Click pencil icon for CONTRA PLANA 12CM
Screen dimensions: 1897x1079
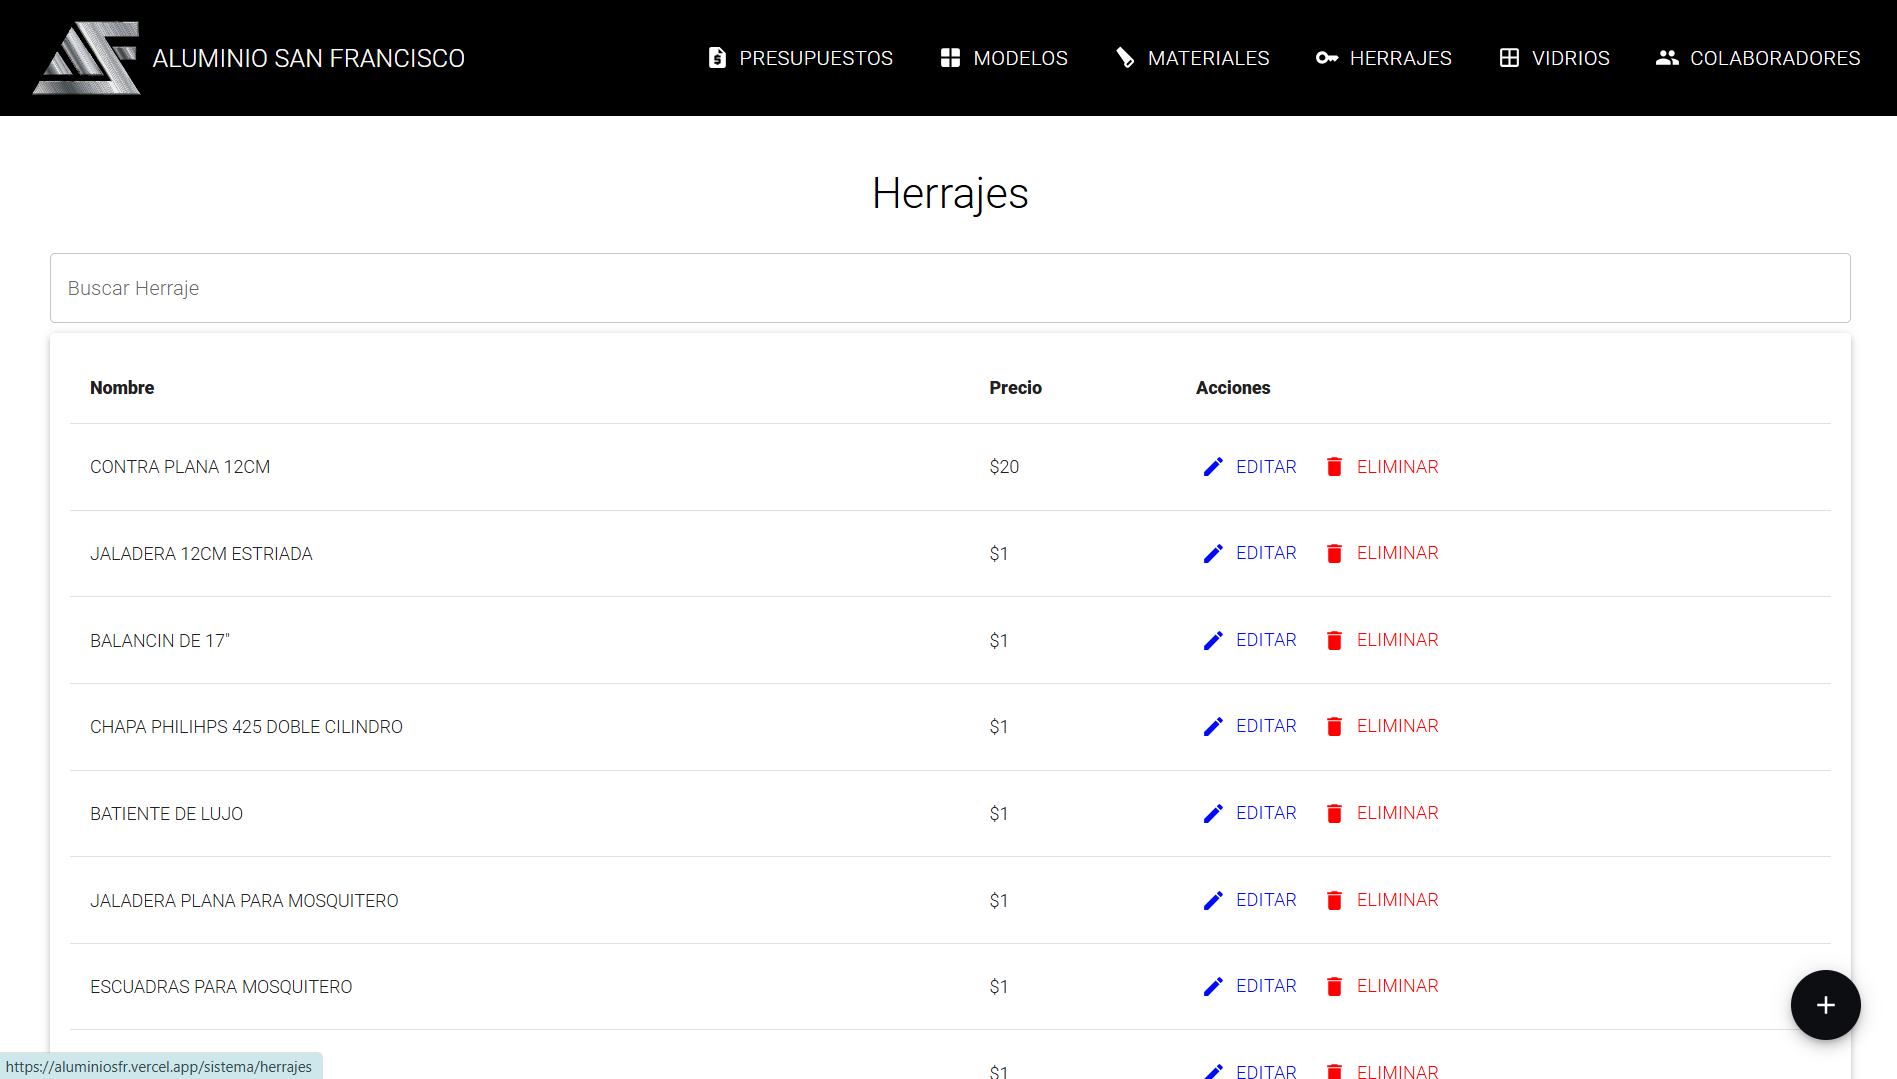pyautogui.click(x=1213, y=467)
